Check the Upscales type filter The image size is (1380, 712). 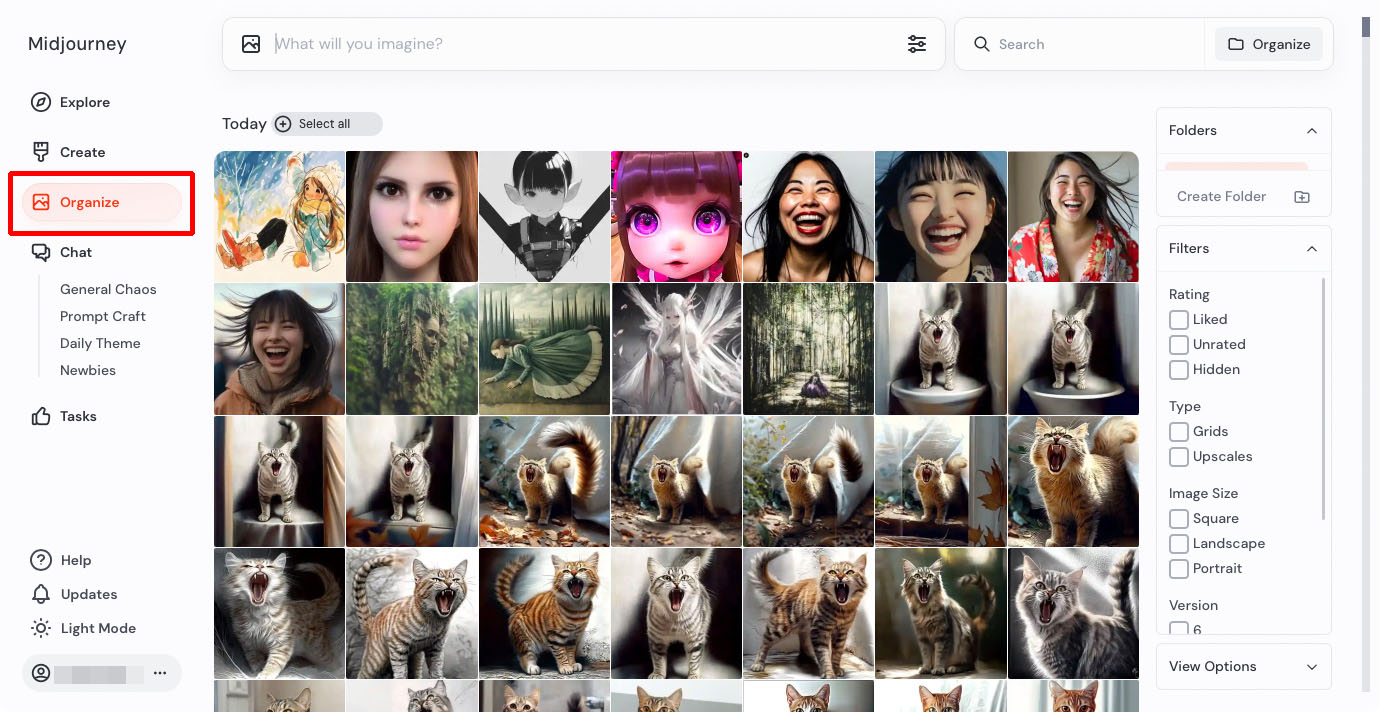click(1179, 456)
